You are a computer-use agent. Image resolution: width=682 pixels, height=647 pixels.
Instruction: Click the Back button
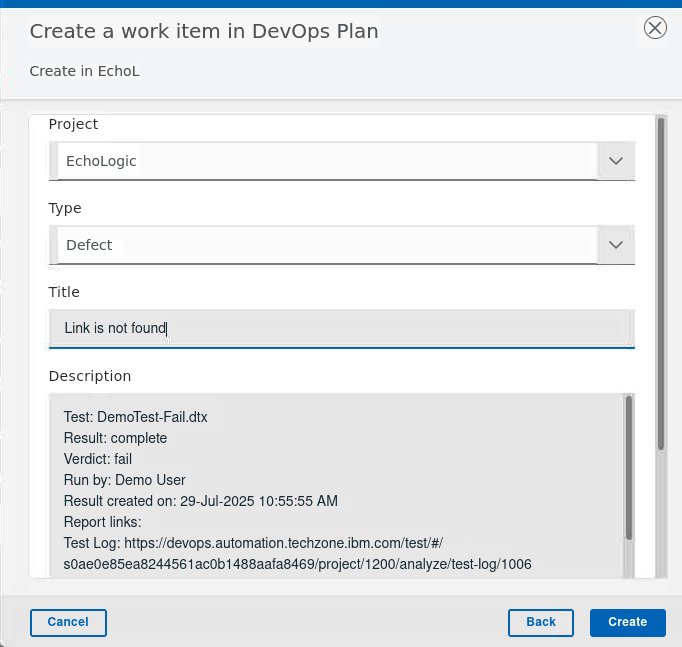(541, 623)
